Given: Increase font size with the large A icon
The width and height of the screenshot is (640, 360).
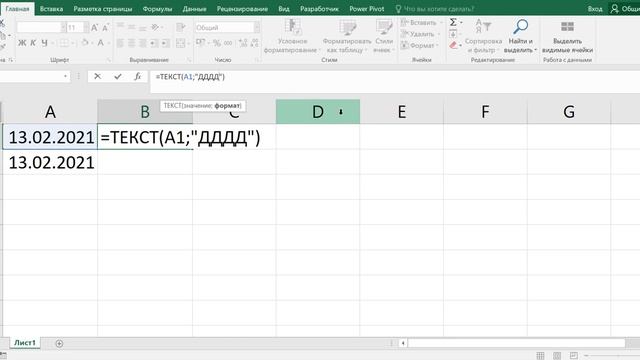Looking at the screenshot, I should coord(94,28).
